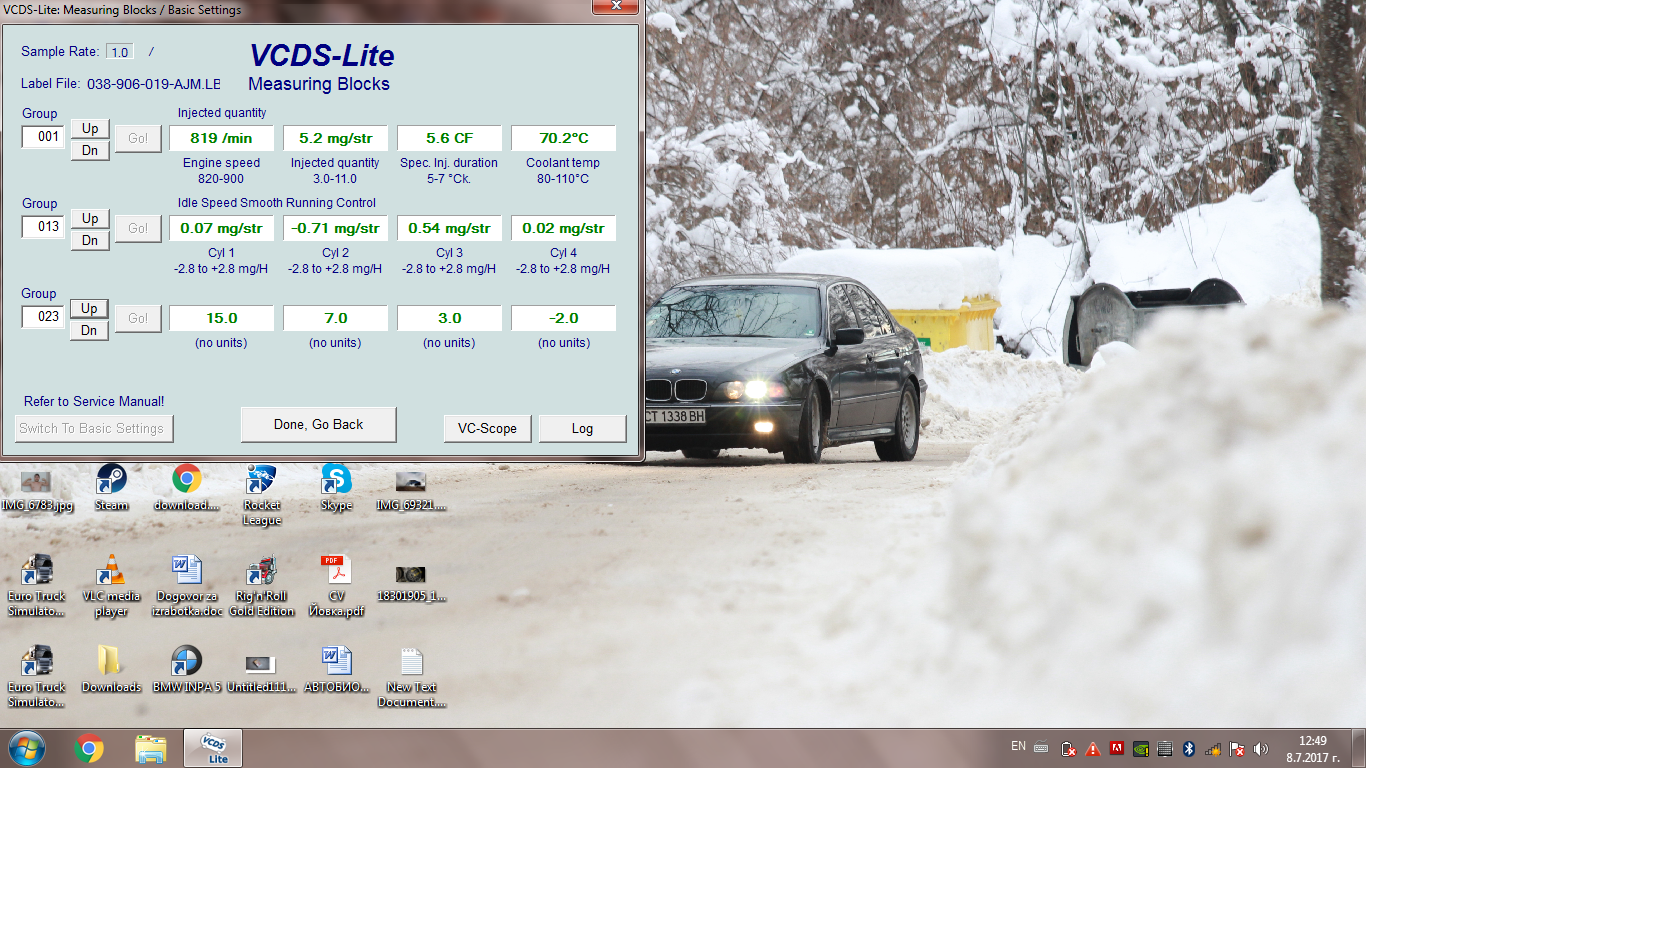
Task: Open the Steam desktop shortcut
Action: pos(111,482)
